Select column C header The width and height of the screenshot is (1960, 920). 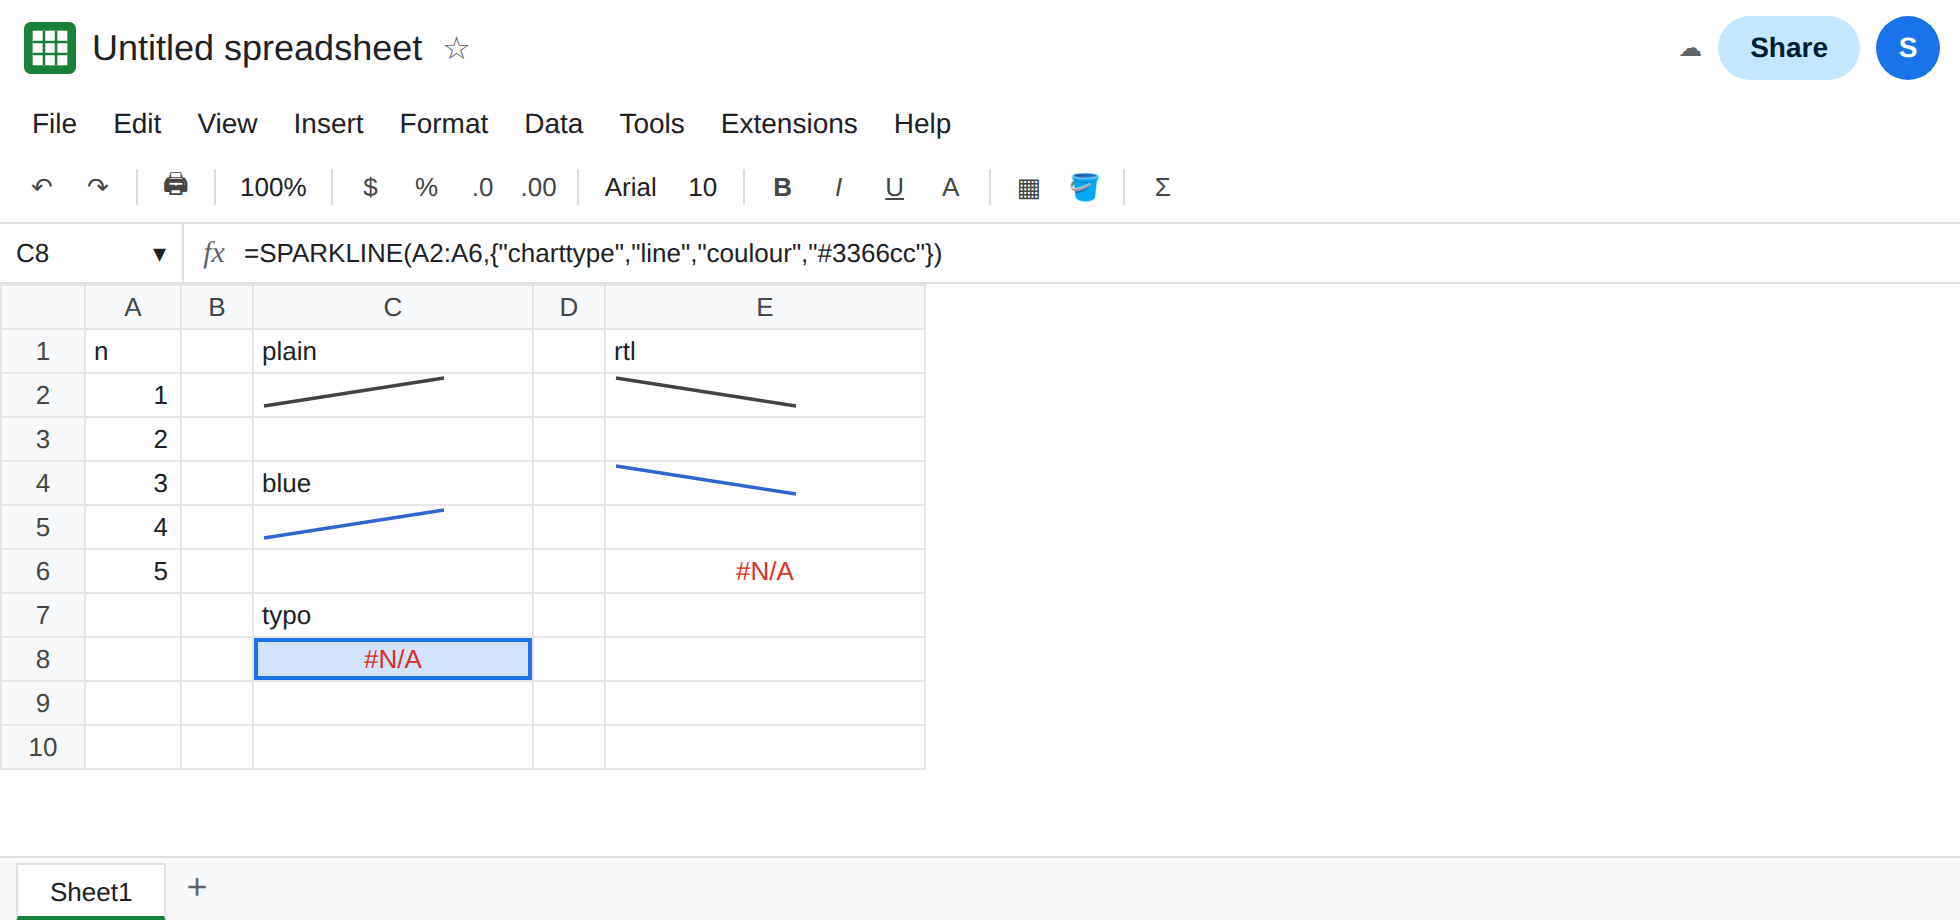393,307
